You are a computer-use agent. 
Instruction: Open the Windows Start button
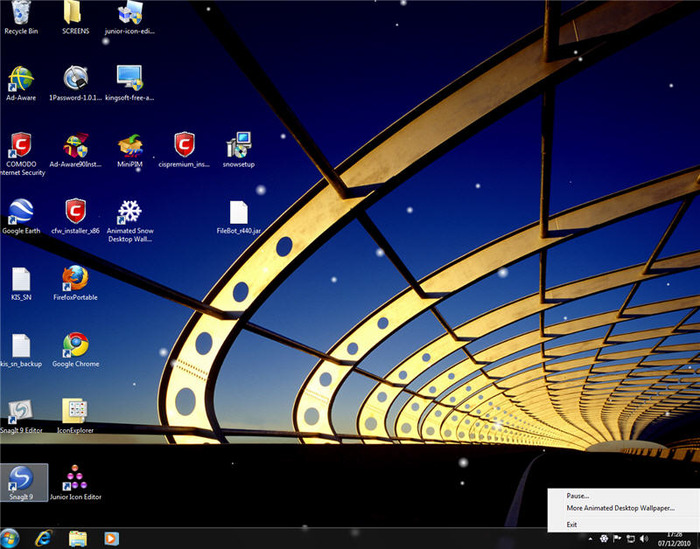(x=11, y=538)
